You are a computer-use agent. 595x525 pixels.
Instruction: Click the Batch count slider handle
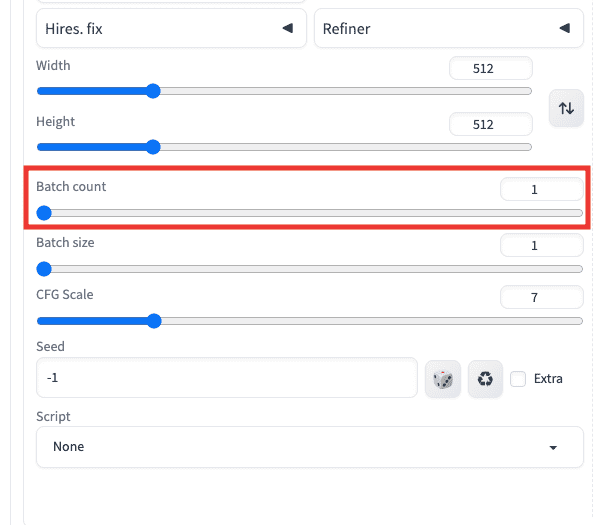point(44,213)
